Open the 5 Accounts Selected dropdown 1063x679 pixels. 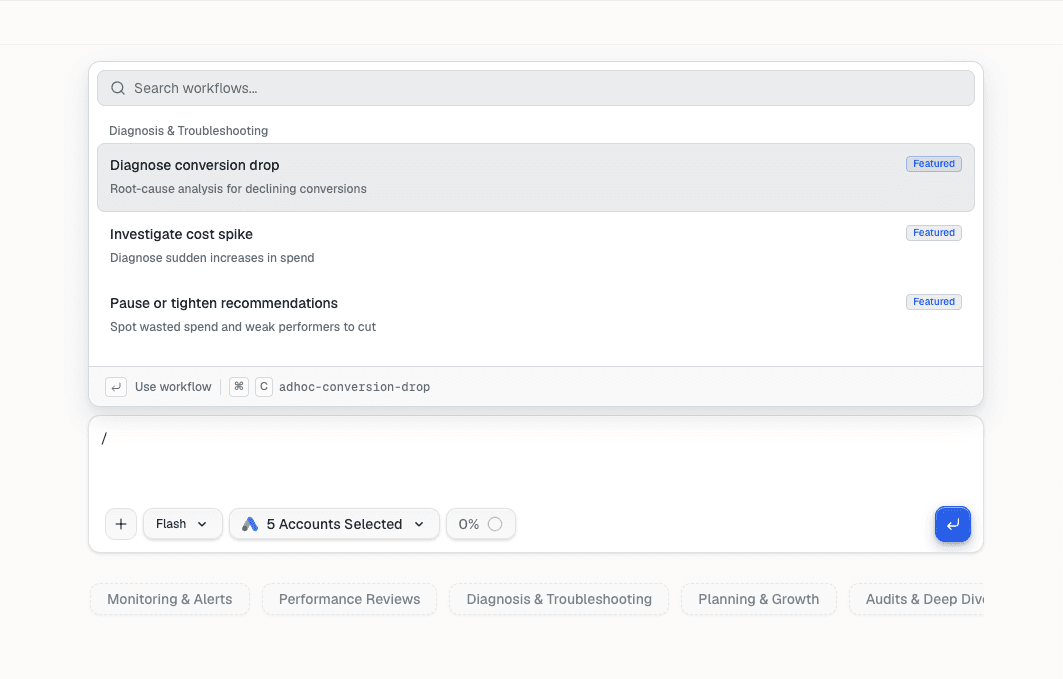point(334,524)
